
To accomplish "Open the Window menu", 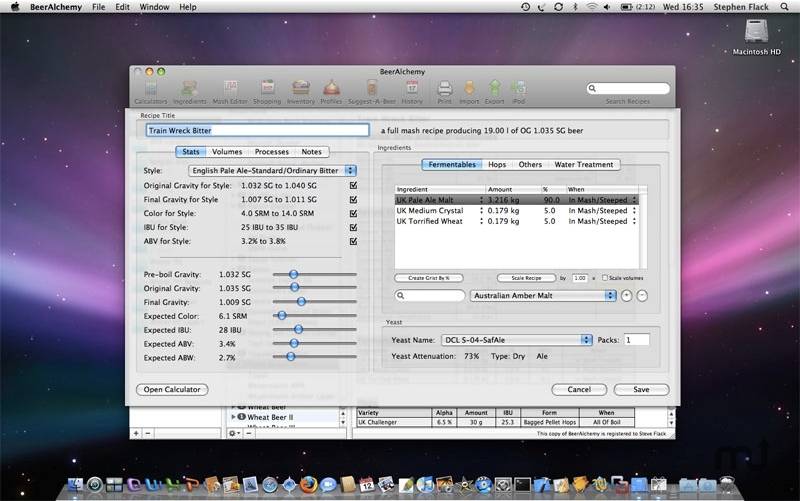I will click(154, 7).
